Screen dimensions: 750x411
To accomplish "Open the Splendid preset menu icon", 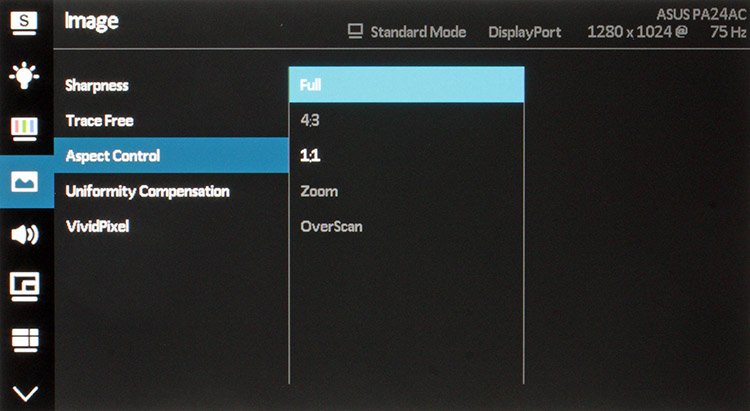I will click(24, 23).
